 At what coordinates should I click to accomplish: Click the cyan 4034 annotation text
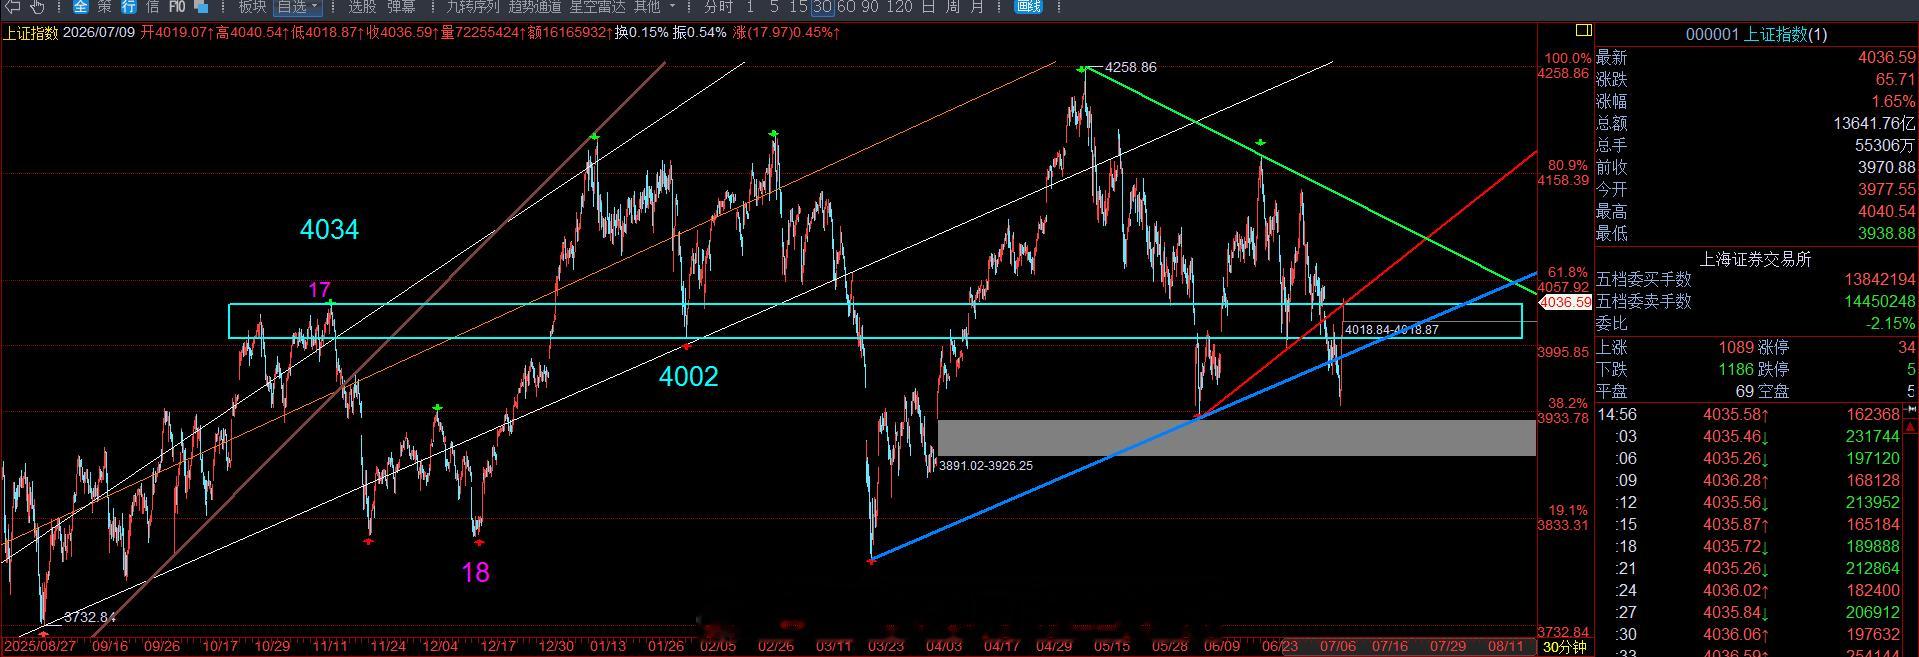329,230
